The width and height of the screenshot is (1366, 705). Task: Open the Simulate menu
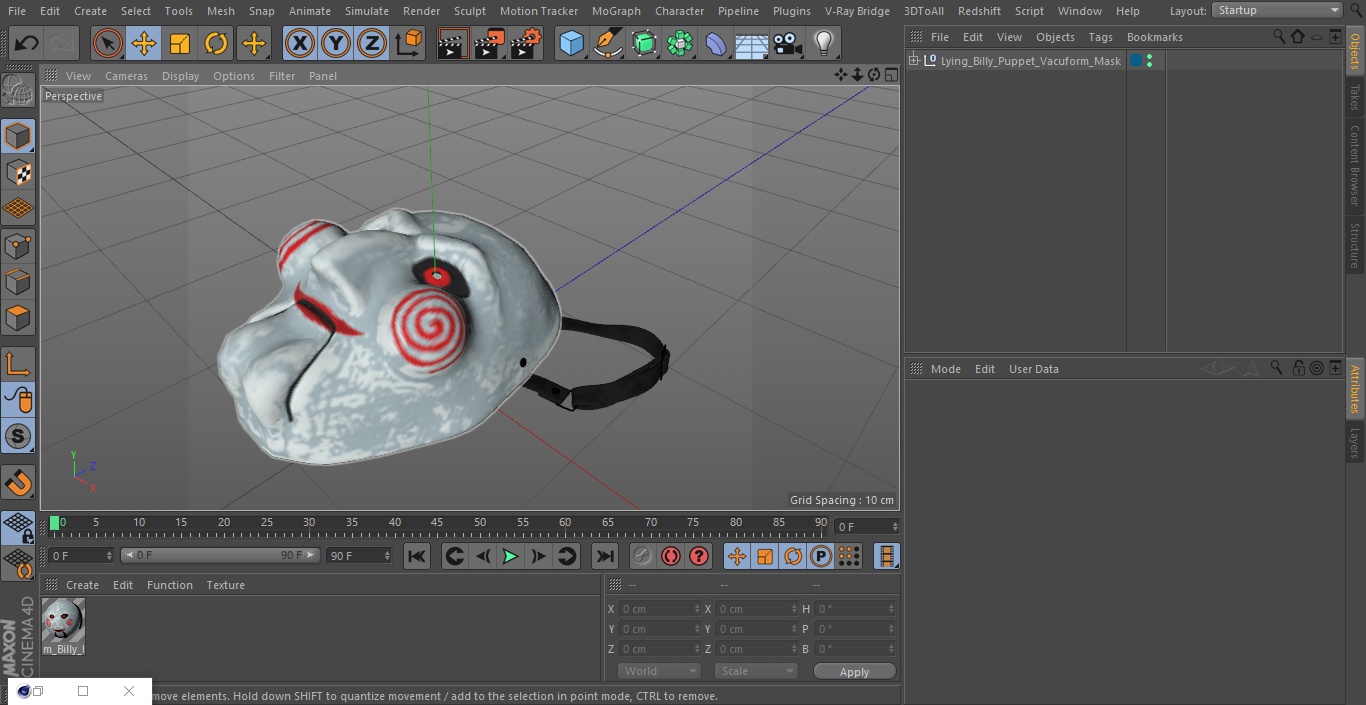(x=367, y=11)
